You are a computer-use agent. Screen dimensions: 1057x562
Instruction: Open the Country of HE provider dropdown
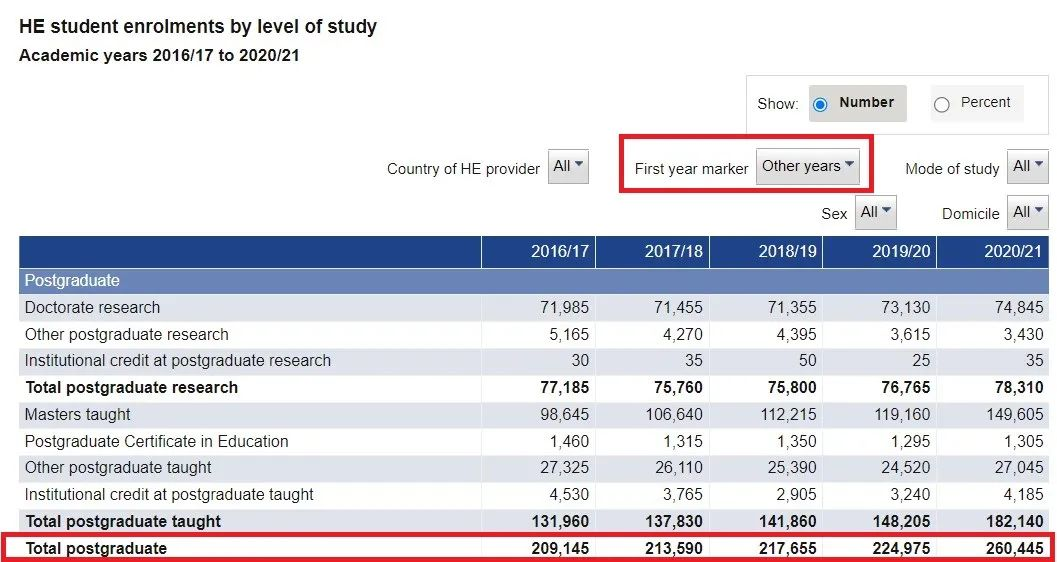click(x=568, y=167)
